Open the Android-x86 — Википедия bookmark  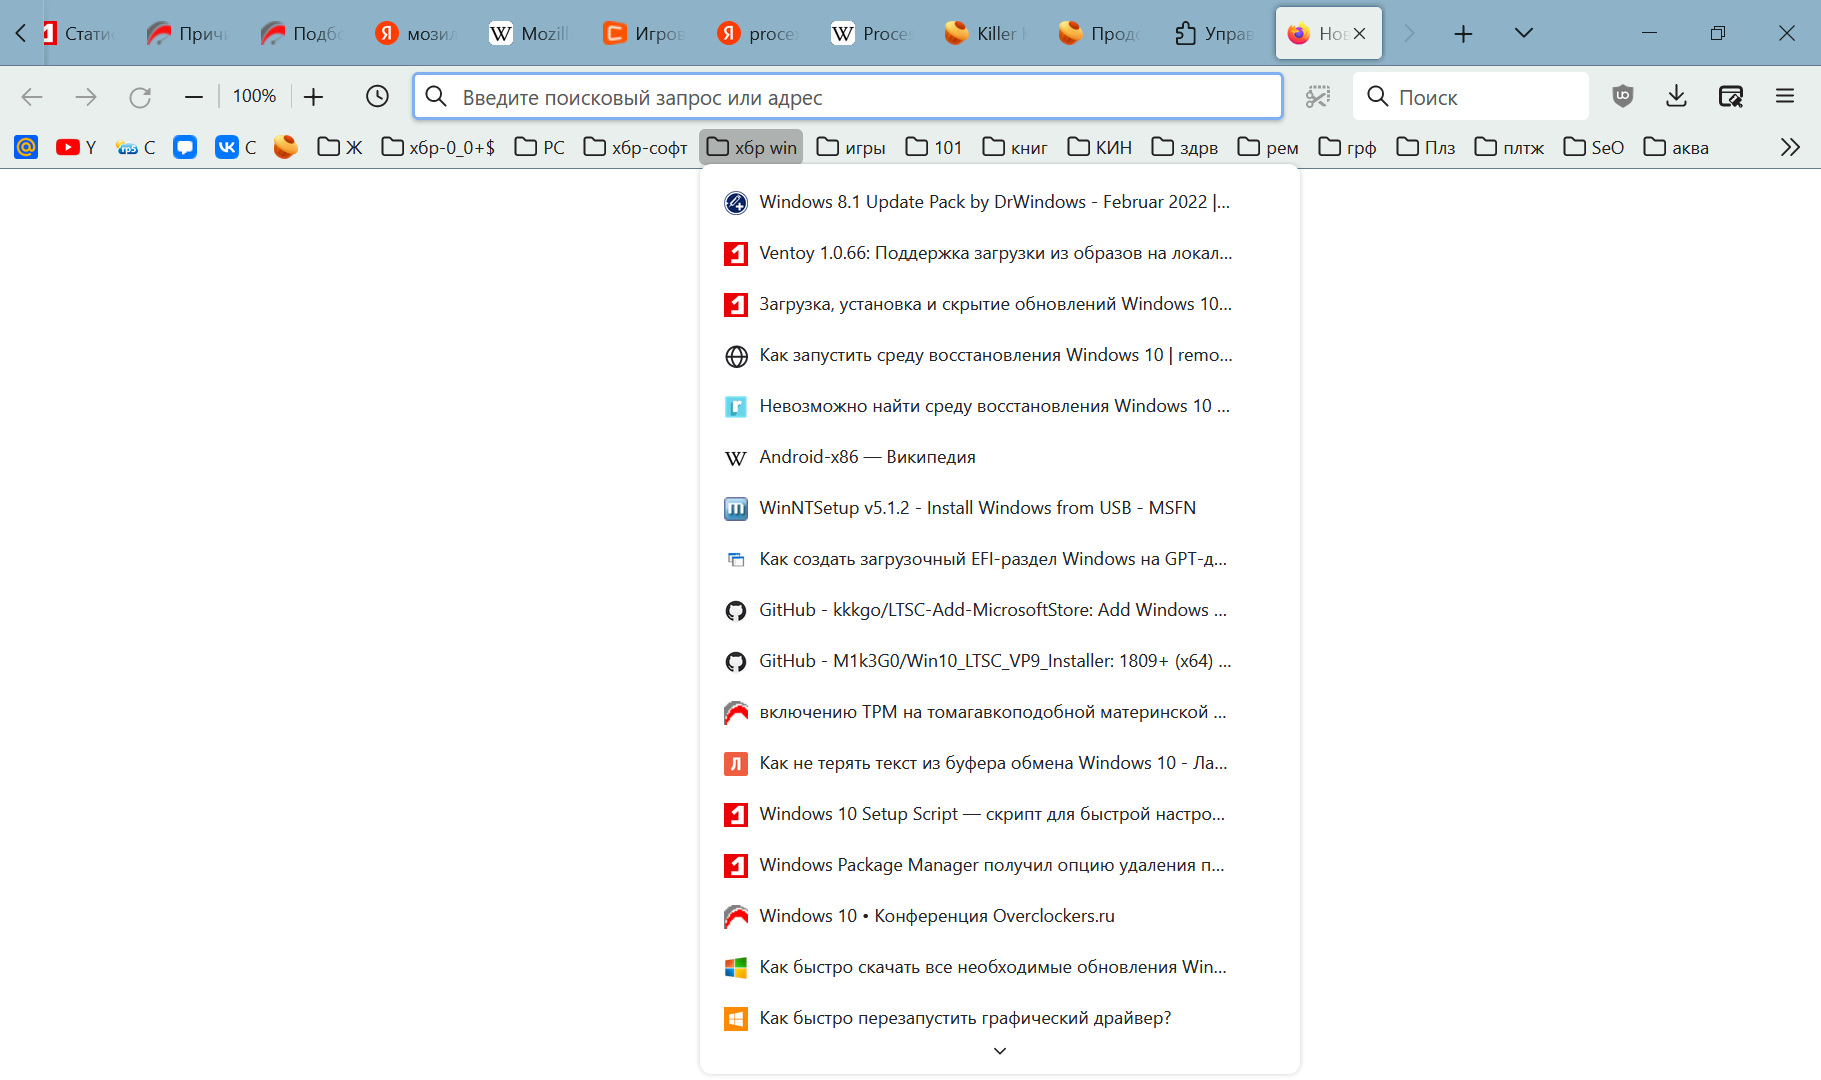point(1000,457)
